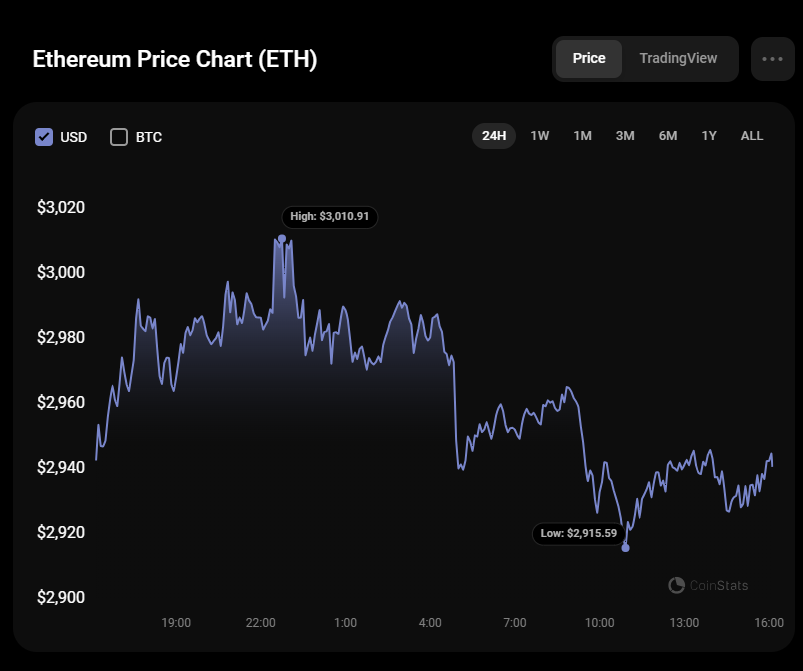
Task: Click the low point marker dot
Action: [626, 547]
